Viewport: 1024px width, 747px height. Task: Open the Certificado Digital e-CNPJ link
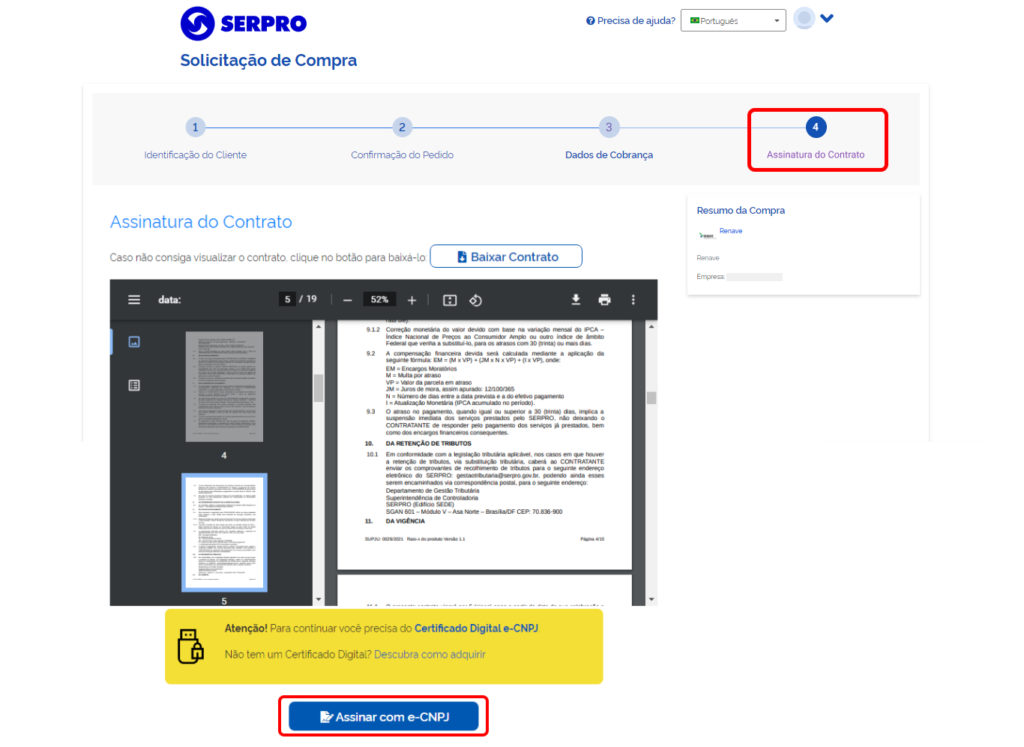[476, 628]
